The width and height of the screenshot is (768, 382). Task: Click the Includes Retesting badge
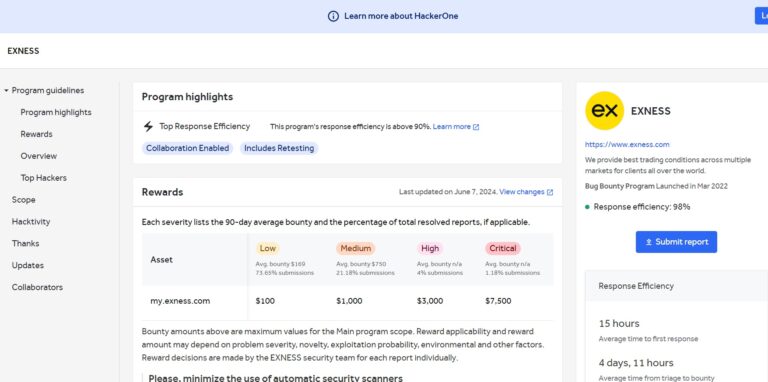(x=279, y=148)
